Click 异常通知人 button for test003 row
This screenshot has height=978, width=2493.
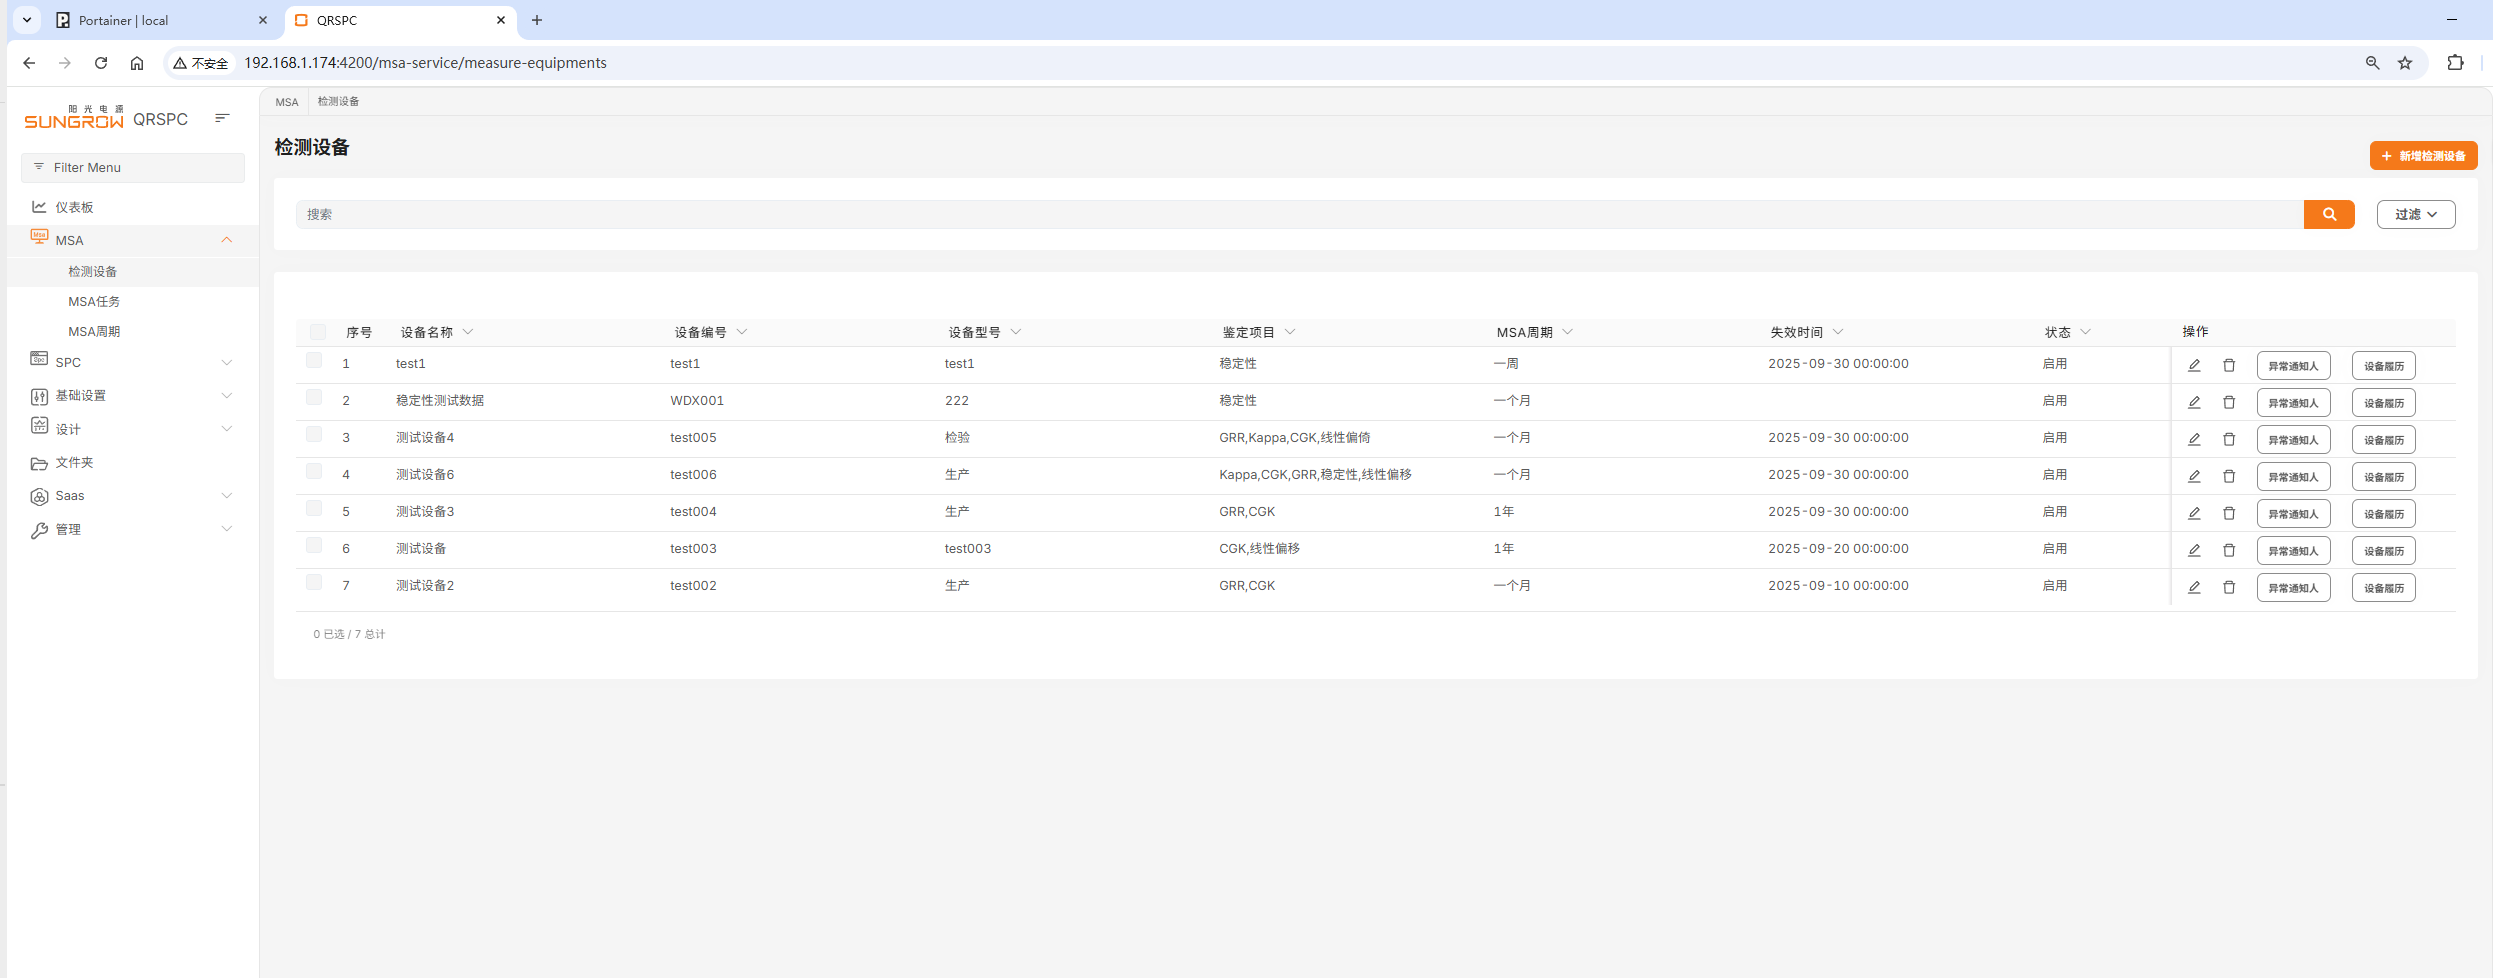click(x=2293, y=551)
